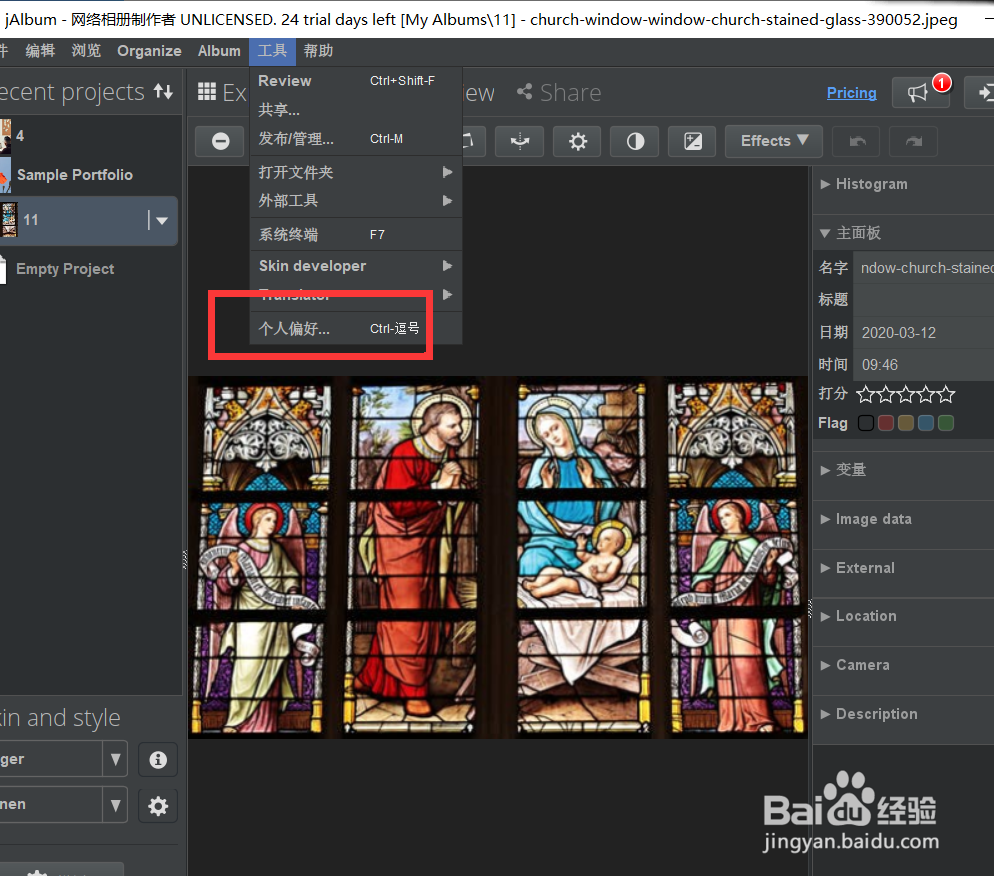Select the red flag color
The width and height of the screenshot is (994, 876).
pos(886,423)
